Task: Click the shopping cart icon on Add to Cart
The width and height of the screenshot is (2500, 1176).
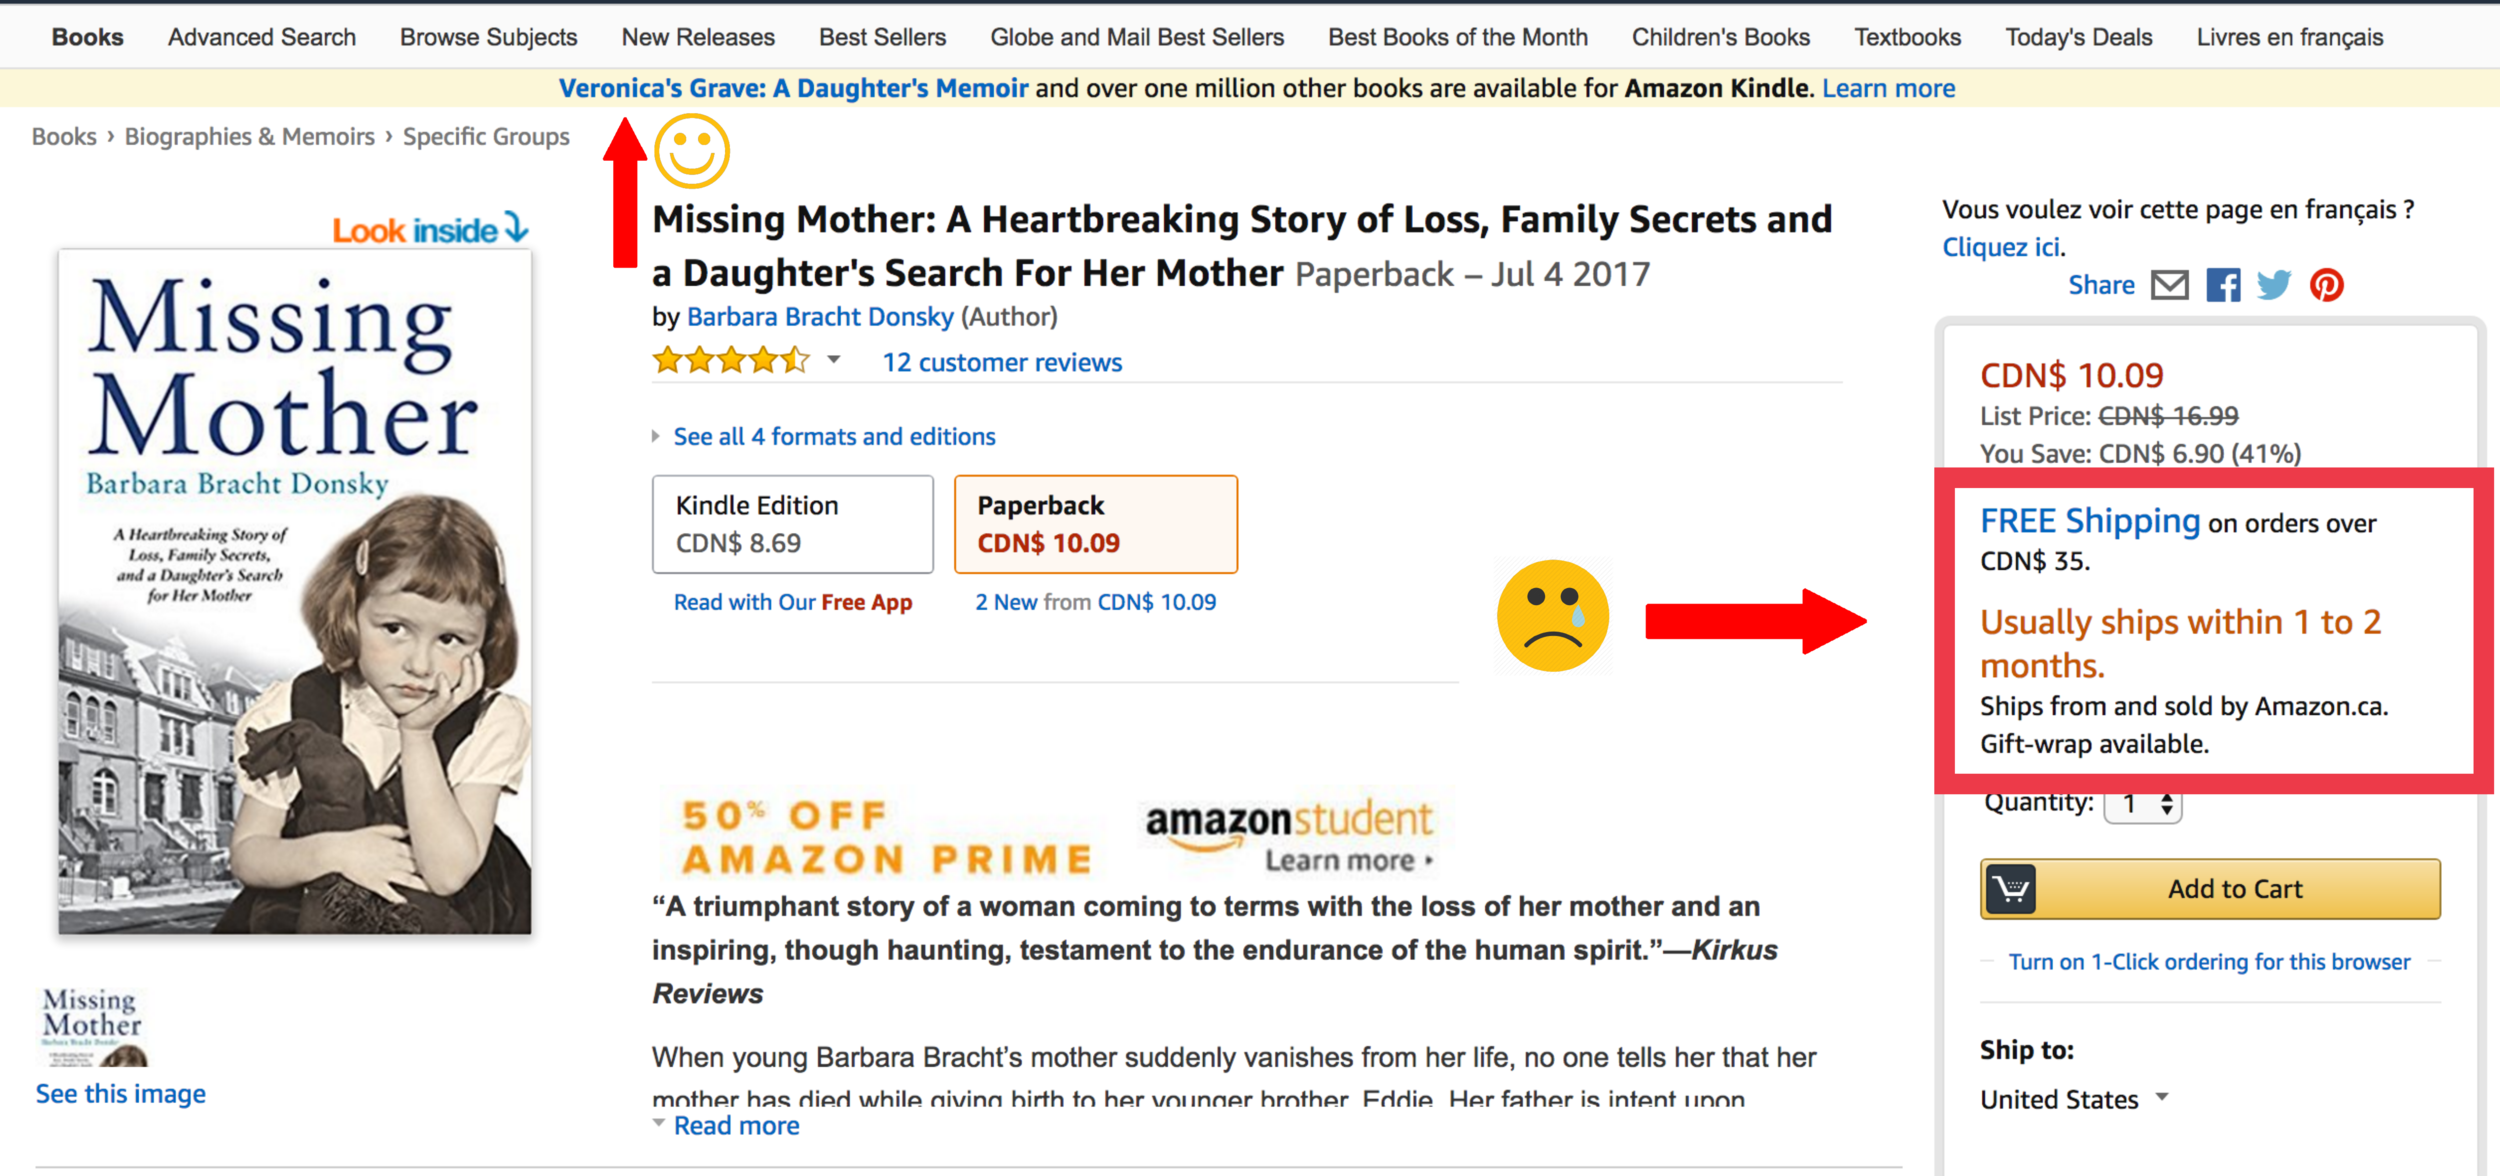Action: click(x=2011, y=888)
